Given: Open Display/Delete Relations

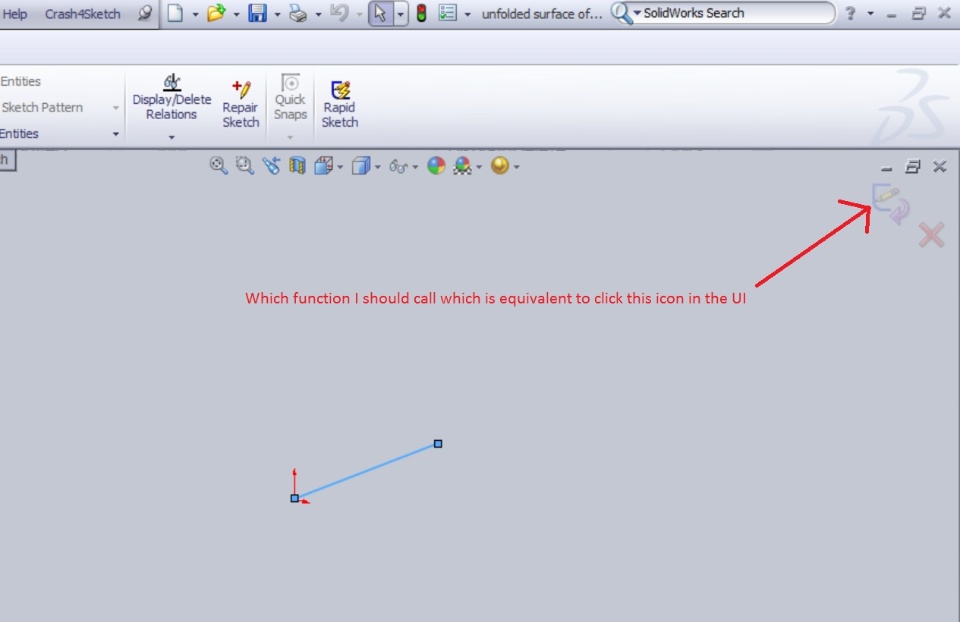Looking at the screenshot, I should 171,98.
